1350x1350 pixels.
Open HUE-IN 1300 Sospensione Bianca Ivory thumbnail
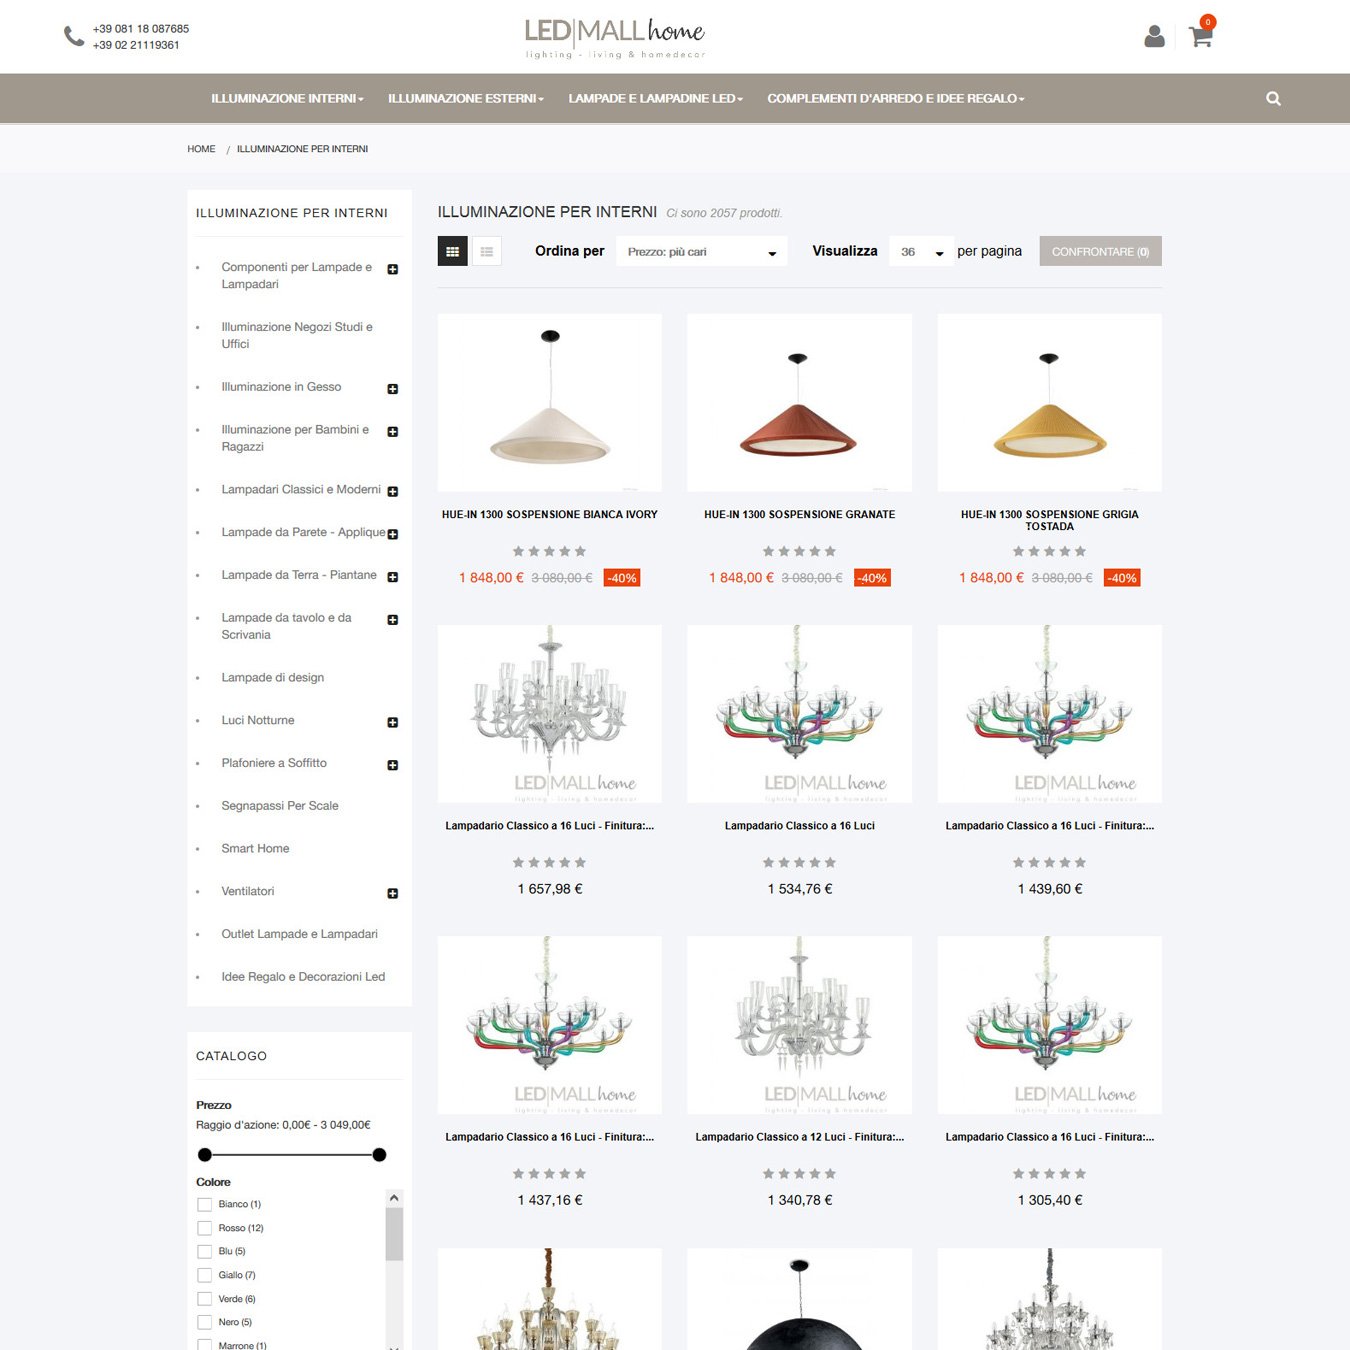[550, 402]
